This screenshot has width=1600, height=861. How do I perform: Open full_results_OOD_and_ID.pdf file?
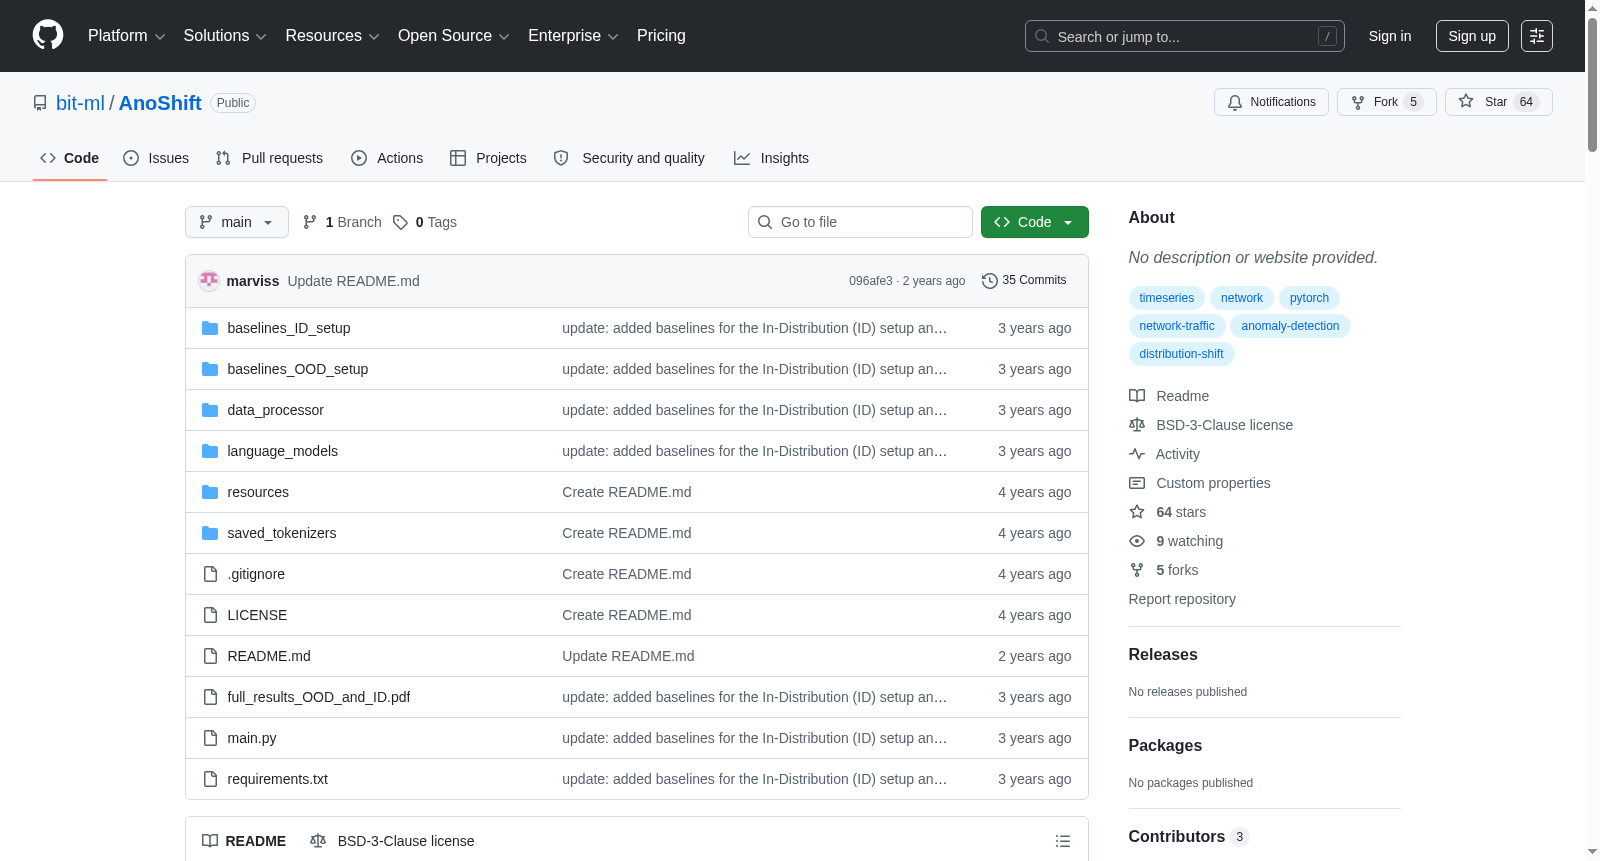pos(319,697)
